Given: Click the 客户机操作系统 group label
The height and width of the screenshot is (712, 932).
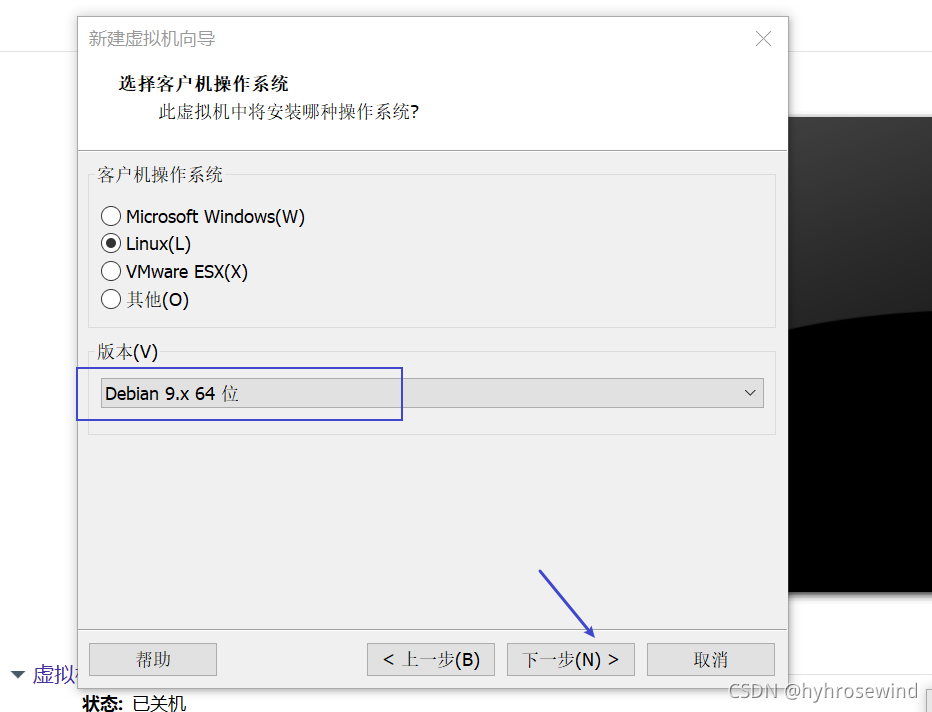Looking at the screenshot, I should (160, 174).
